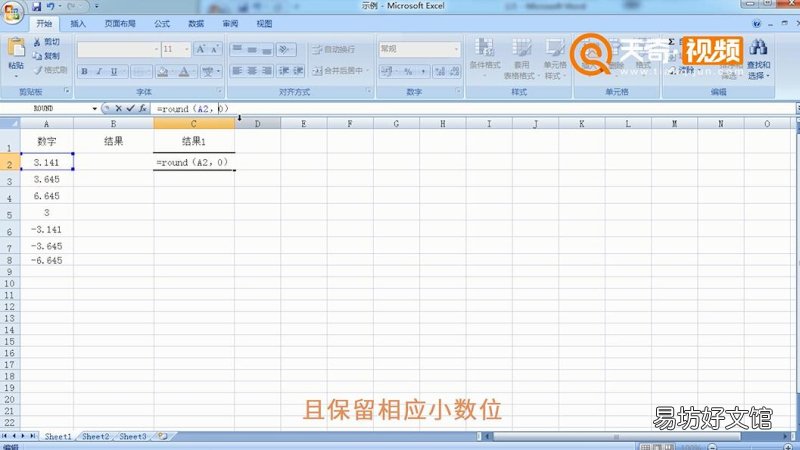800x450 pixels.
Task: Confirm formula with checkmark icon
Action: pyautogui.click(x=131, y=108)
